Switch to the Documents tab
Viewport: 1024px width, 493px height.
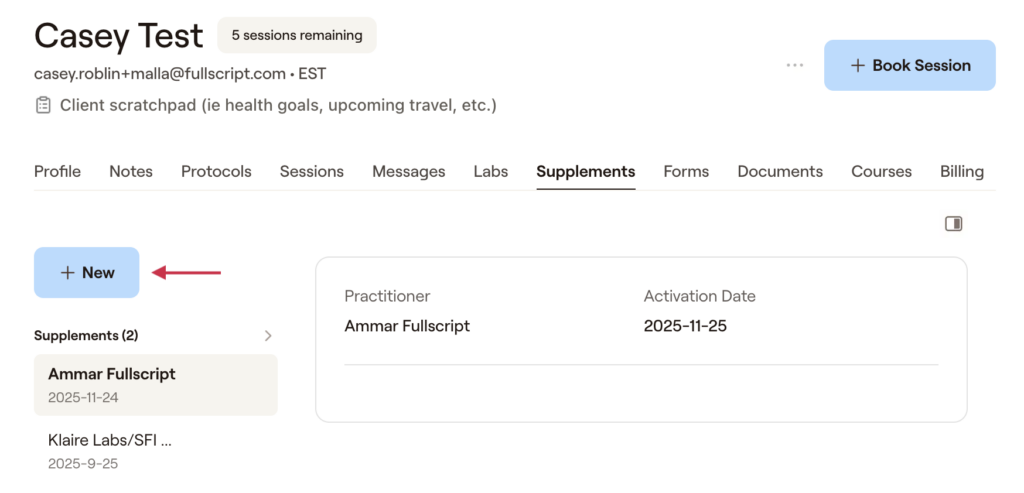tap(780, 171)
